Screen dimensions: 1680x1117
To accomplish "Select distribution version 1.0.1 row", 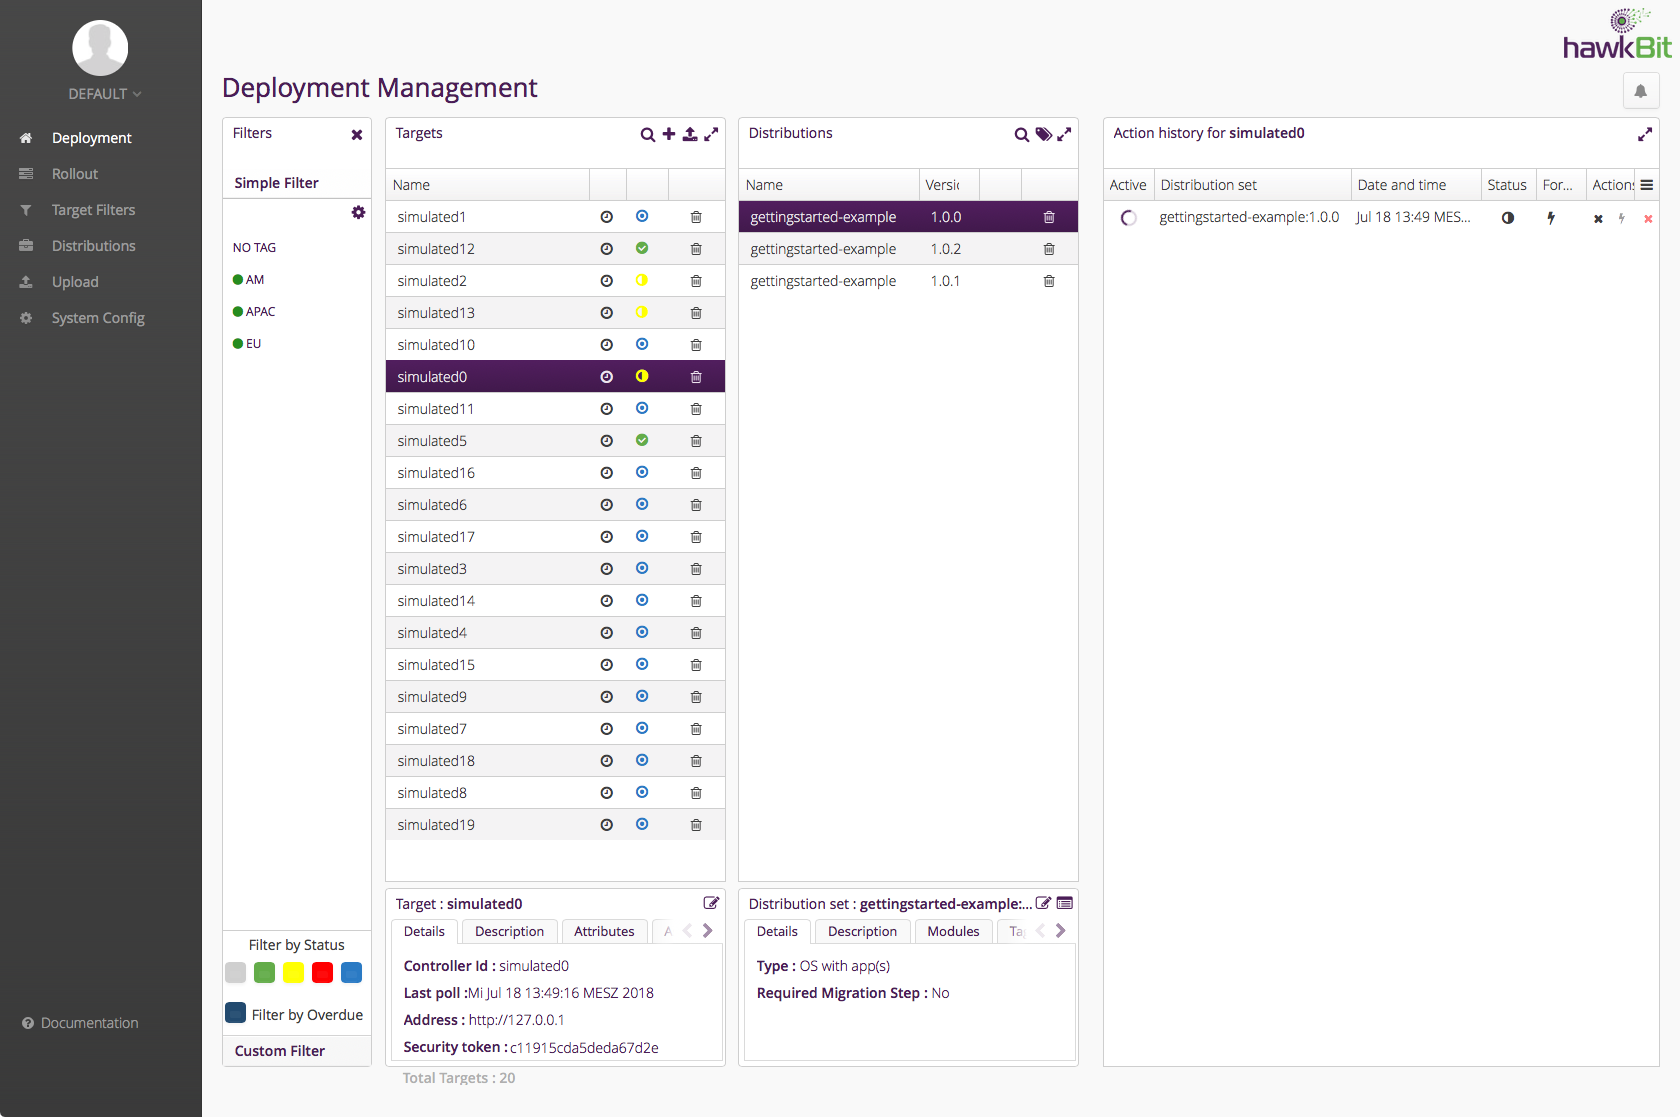I will click(x=908, y=281).
